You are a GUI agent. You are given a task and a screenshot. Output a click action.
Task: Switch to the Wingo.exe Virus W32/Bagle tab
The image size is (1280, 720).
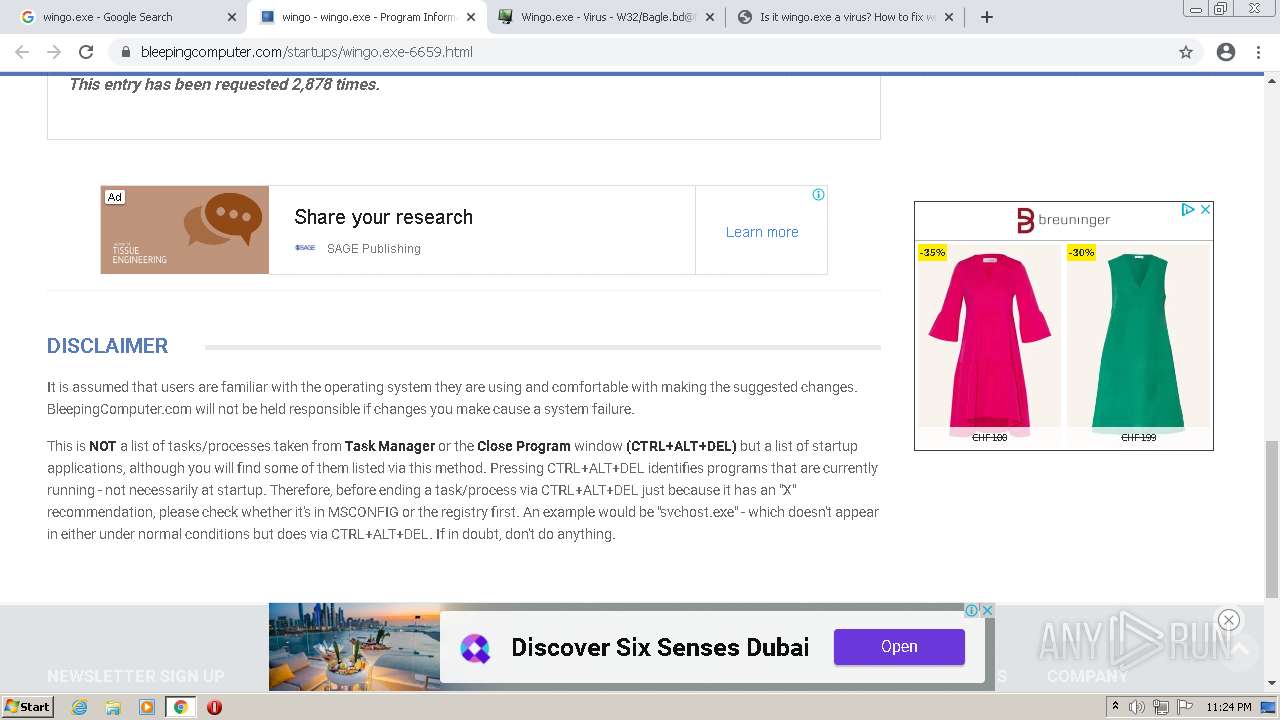[607, 17]
